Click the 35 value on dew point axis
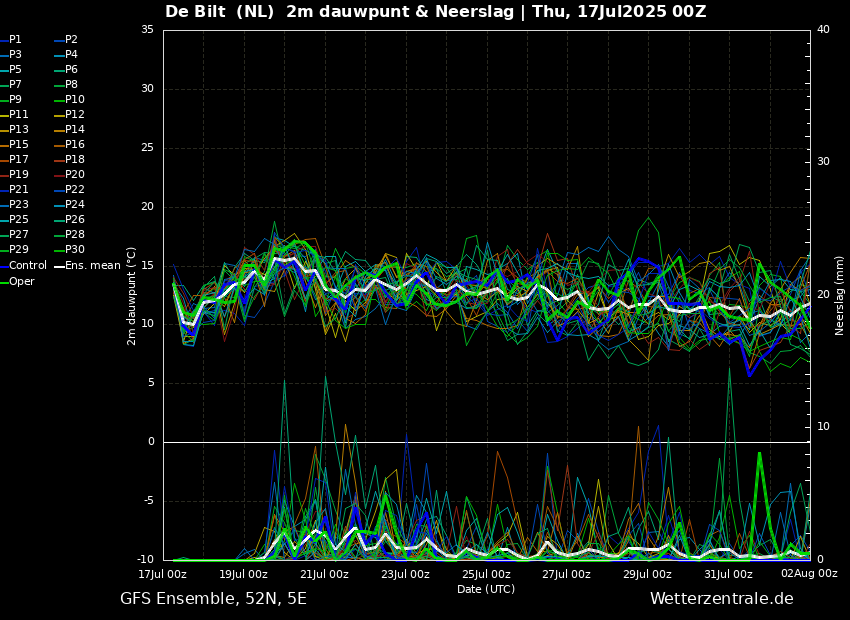This screenshot has height=620, width=850. [147, 30]
